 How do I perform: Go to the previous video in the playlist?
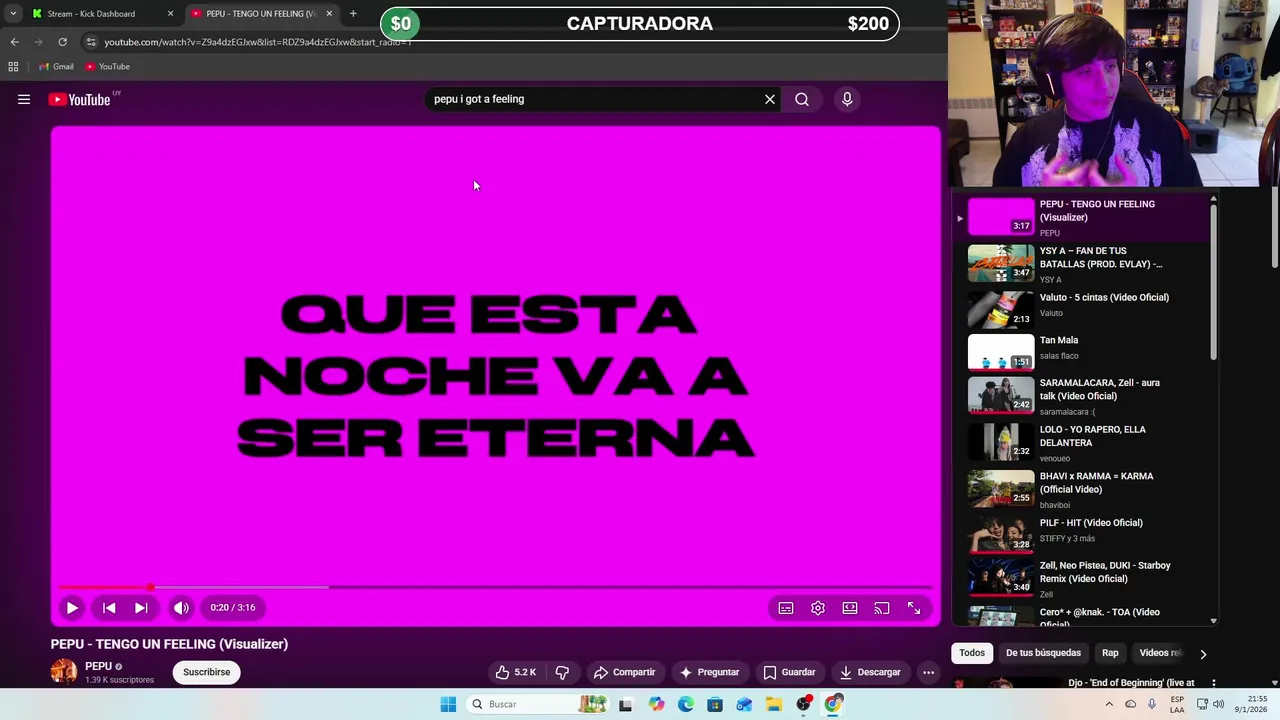109,607
